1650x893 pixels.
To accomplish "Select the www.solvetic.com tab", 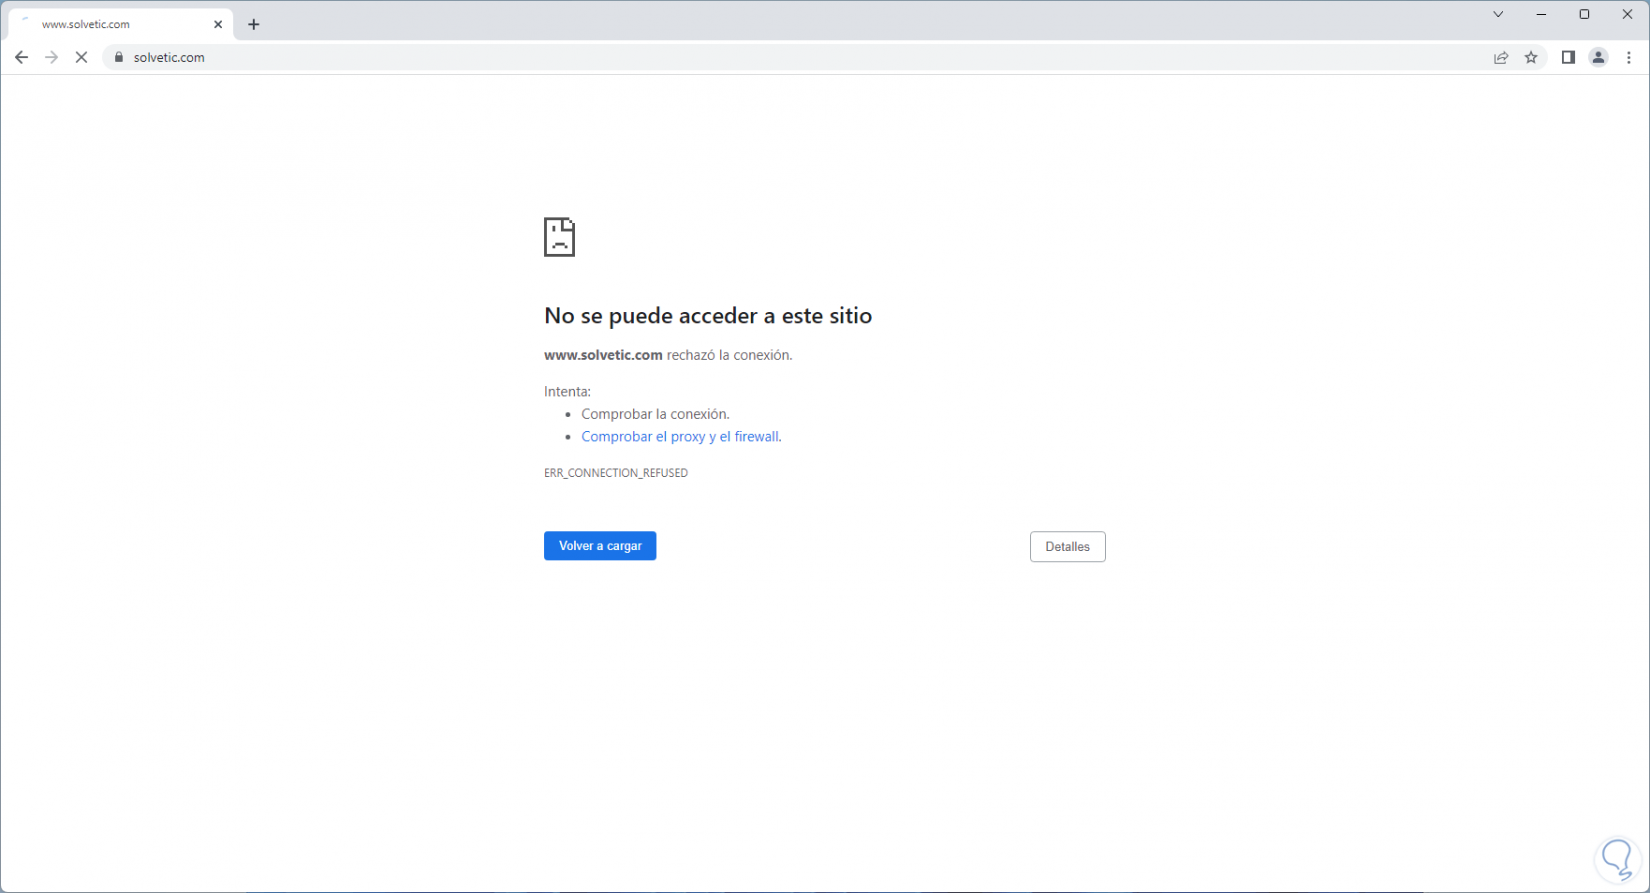I will pos(121,25).
